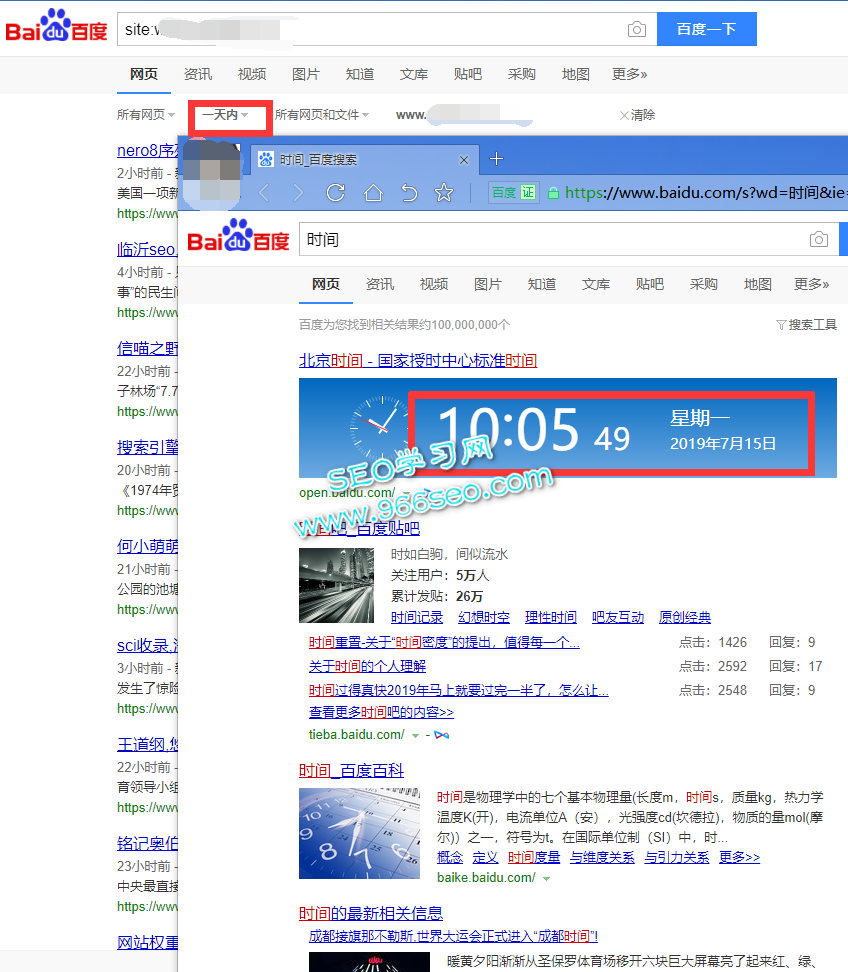
Task: Select 视频 tab in the background window
Action: tap(252, 74)
